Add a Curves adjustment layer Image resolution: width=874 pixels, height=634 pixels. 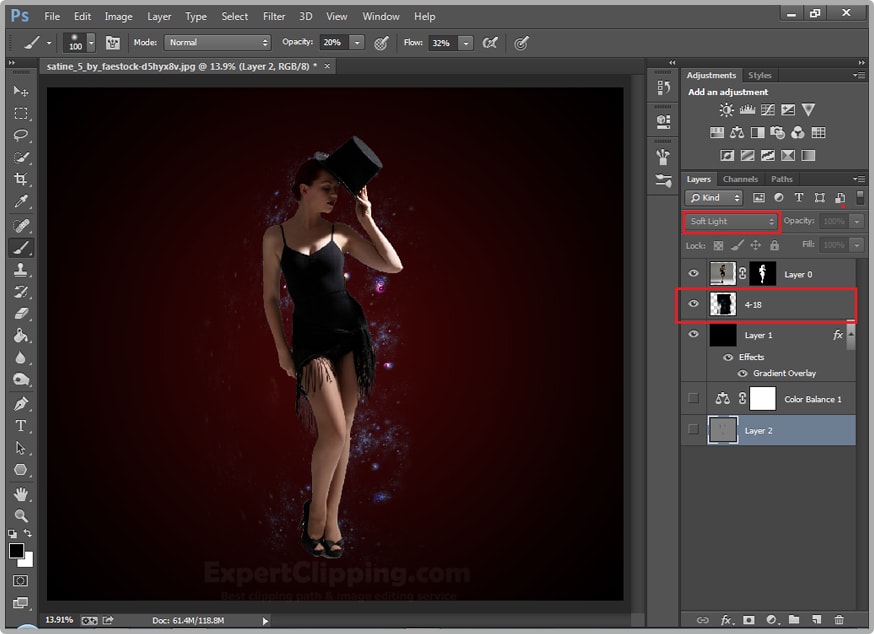point(768,110)
